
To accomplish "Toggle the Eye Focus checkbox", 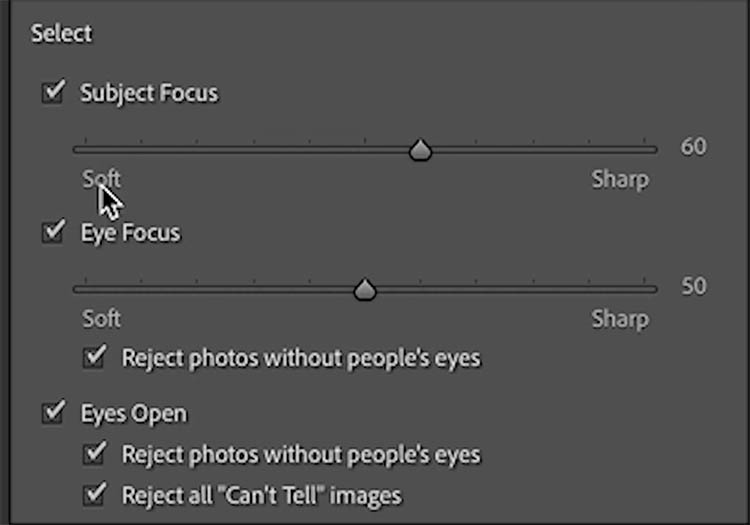I will 52,233.
